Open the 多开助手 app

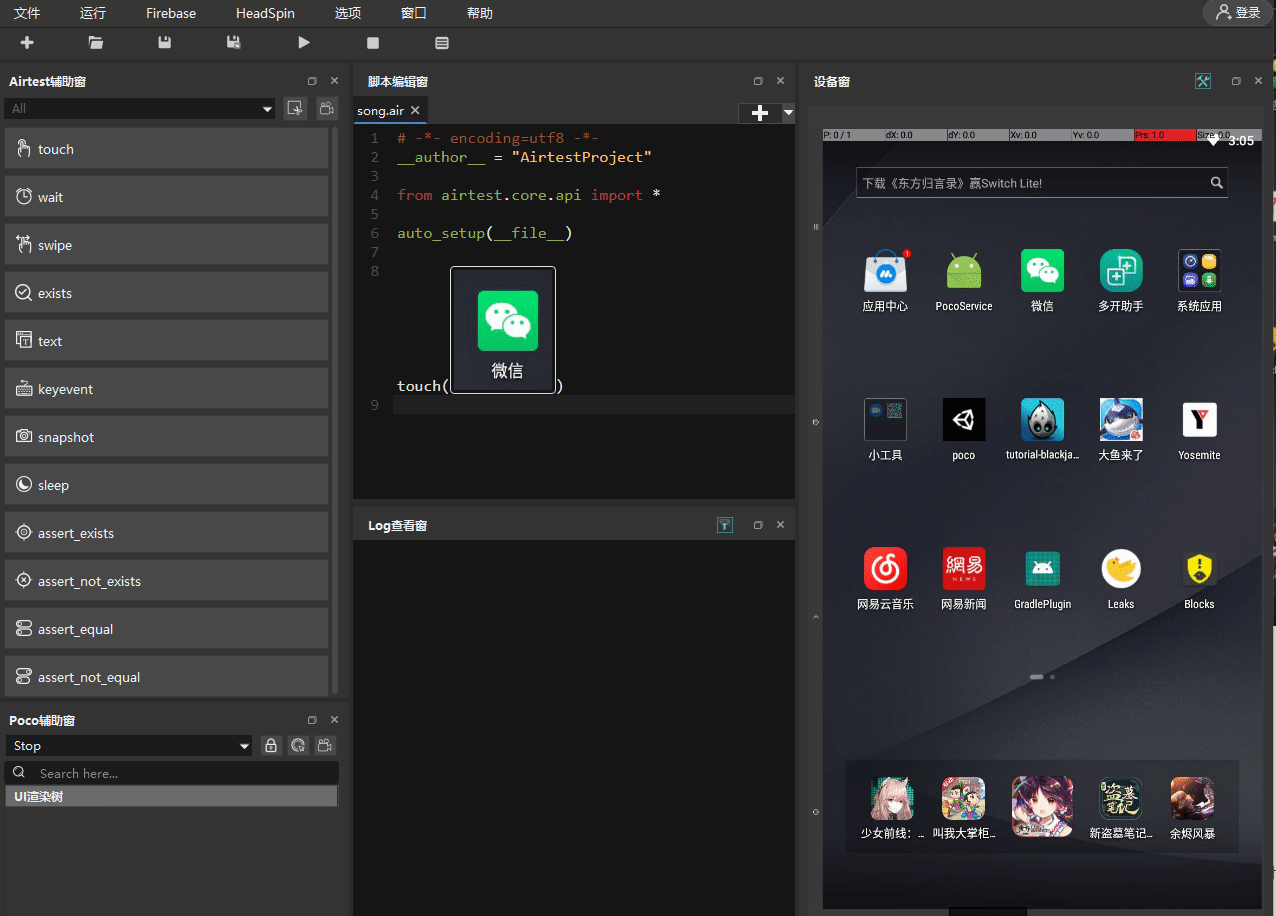1121,281
